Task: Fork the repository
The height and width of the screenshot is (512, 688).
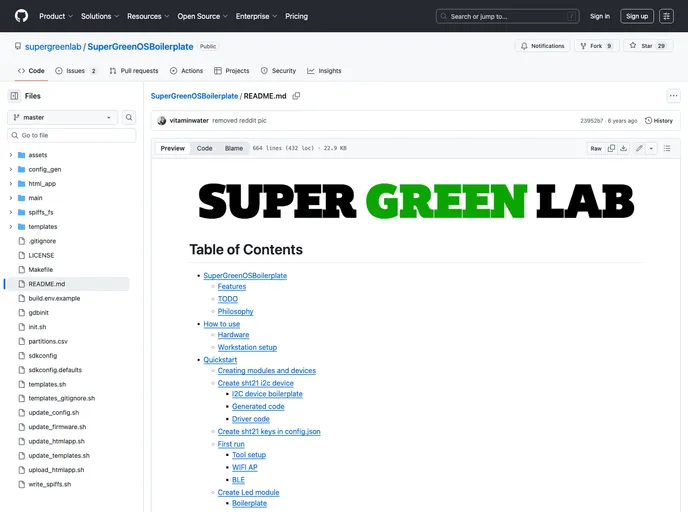Action: pyautogui.click(x=596, y=46)
